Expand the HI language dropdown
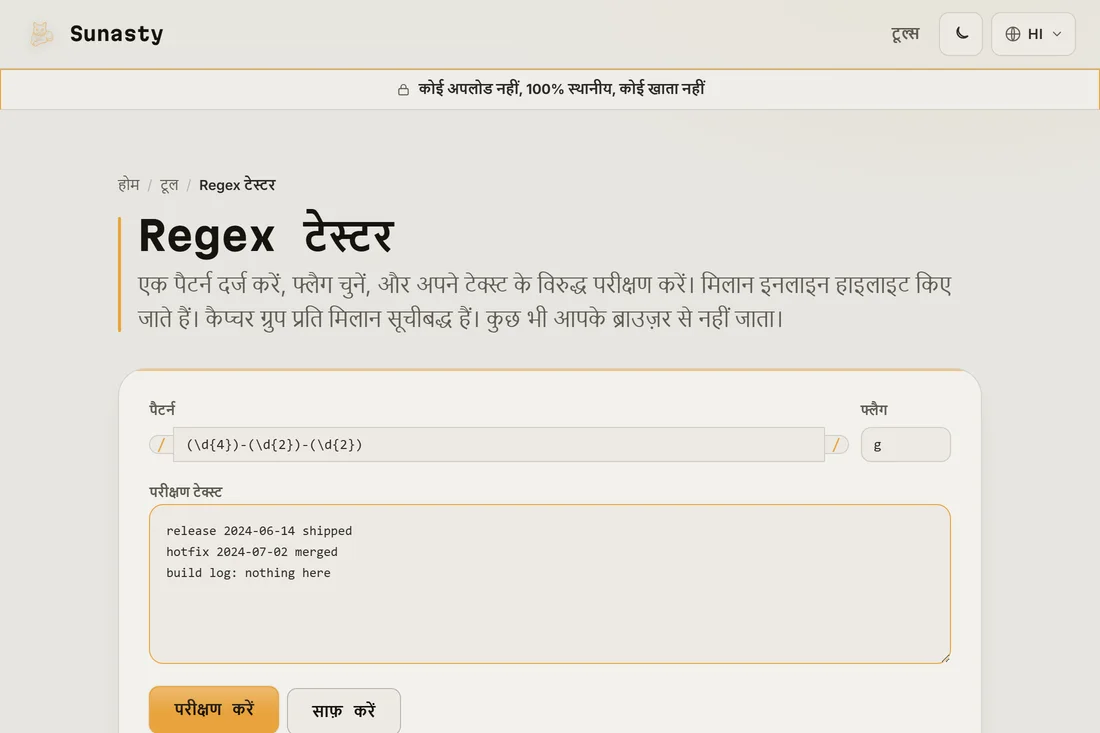Screen dimensions: 1100x733 click(1033, 34)
